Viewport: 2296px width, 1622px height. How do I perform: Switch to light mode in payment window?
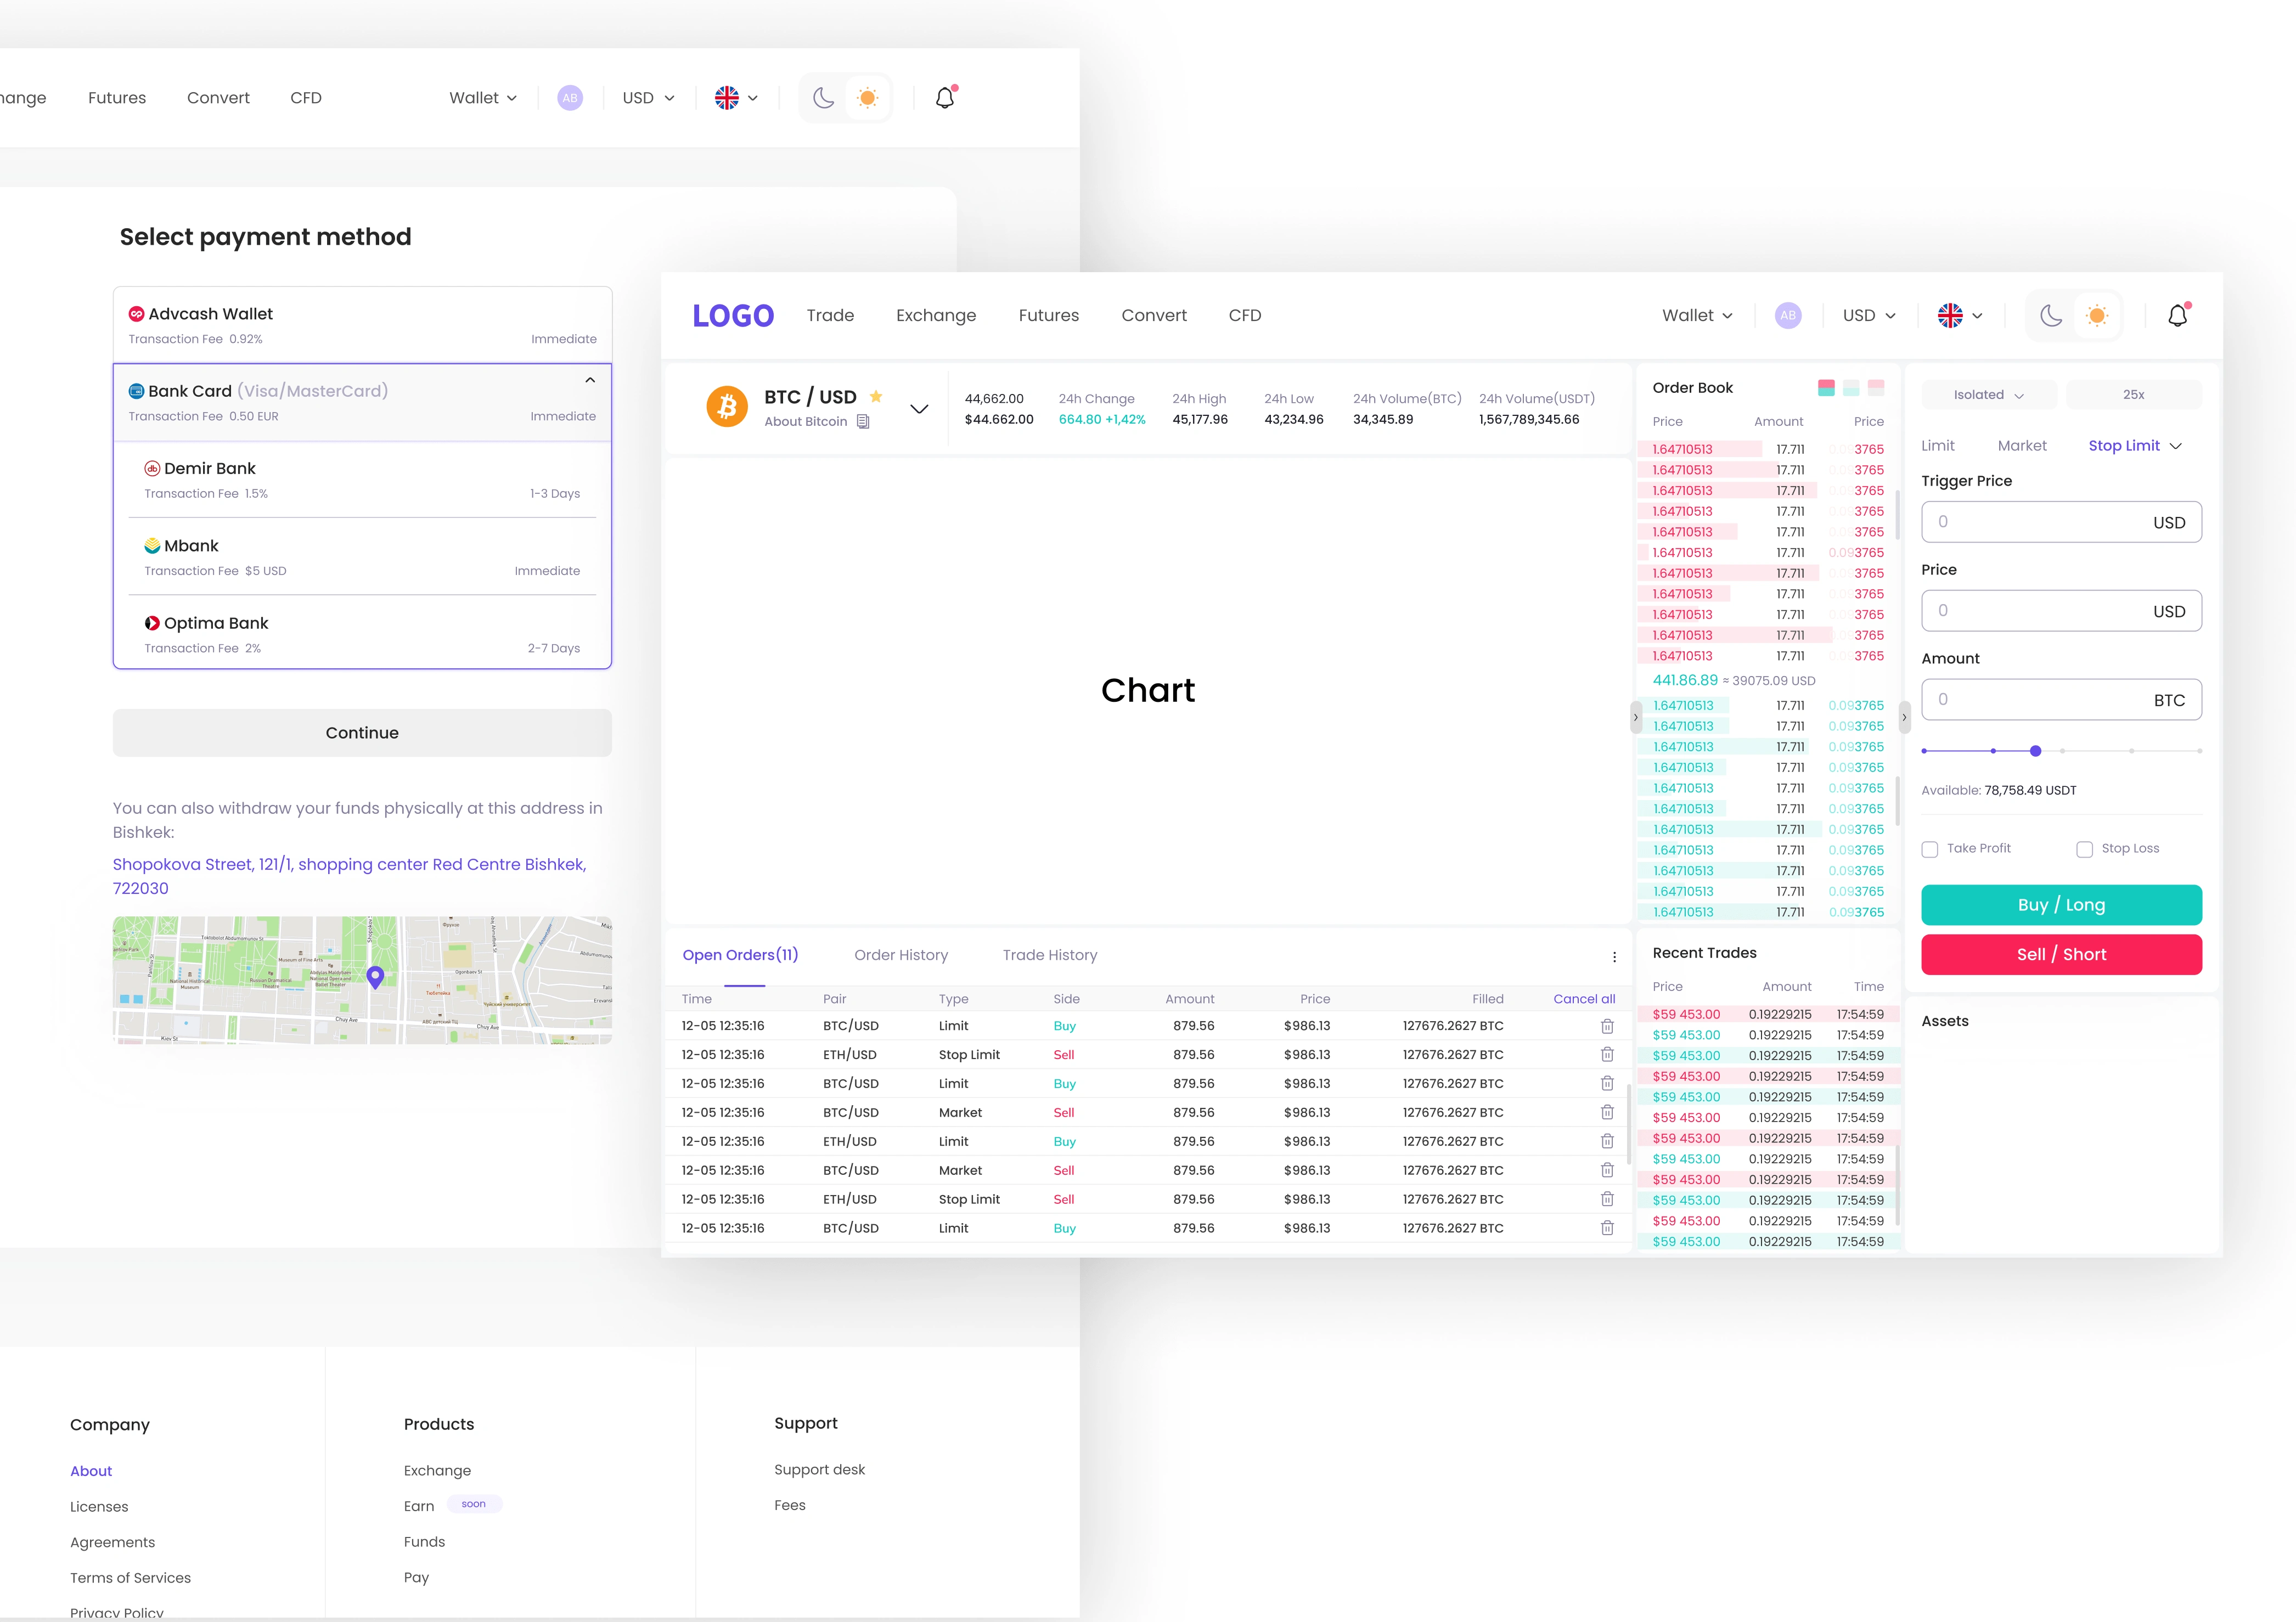tap(868, 98)
